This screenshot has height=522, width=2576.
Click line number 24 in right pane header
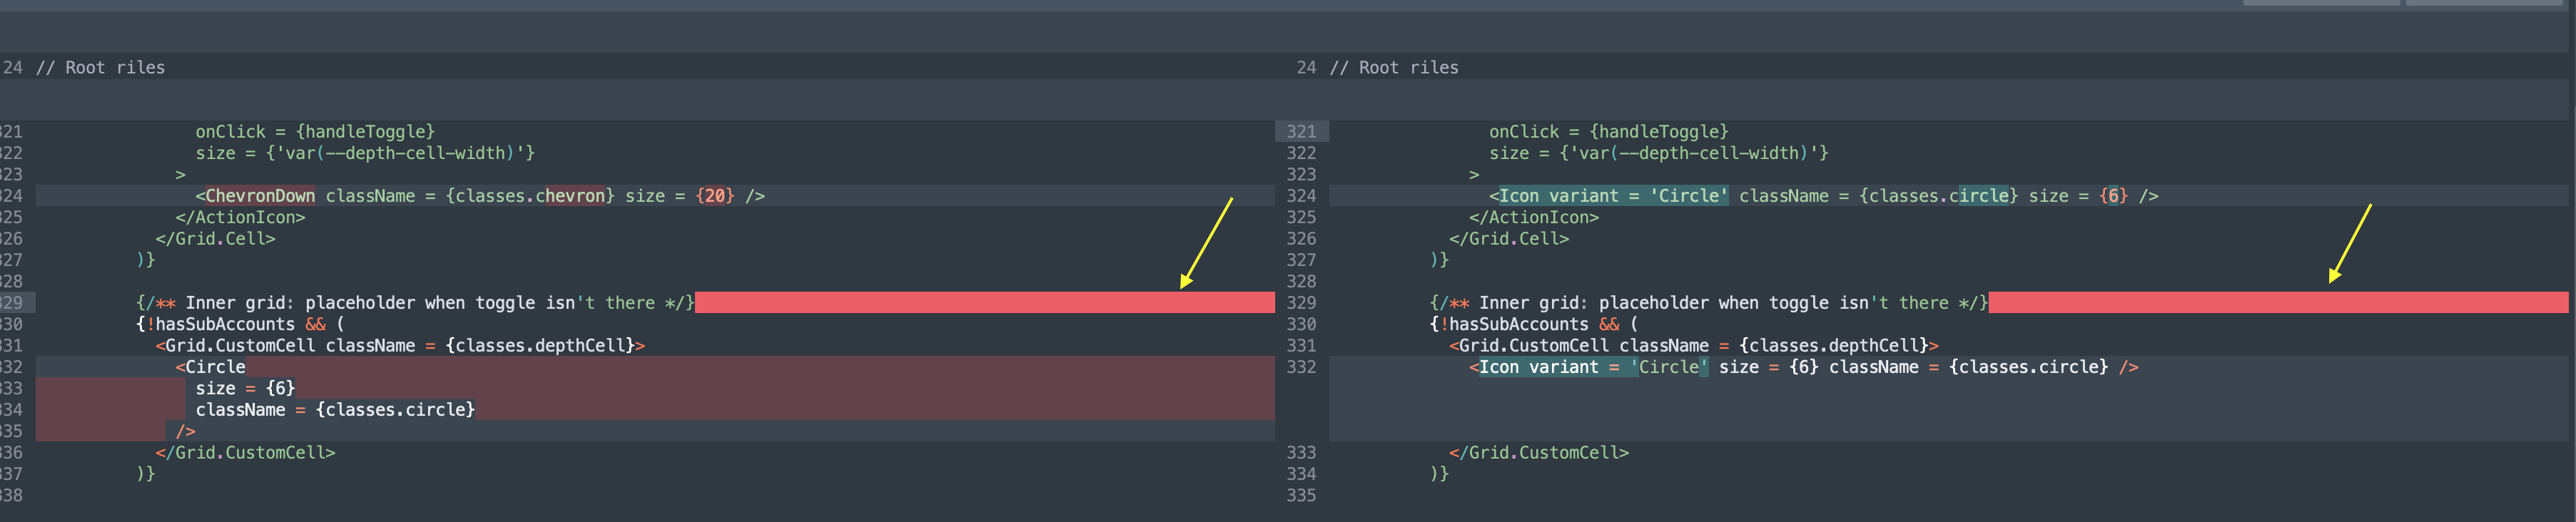point(1306,67)
